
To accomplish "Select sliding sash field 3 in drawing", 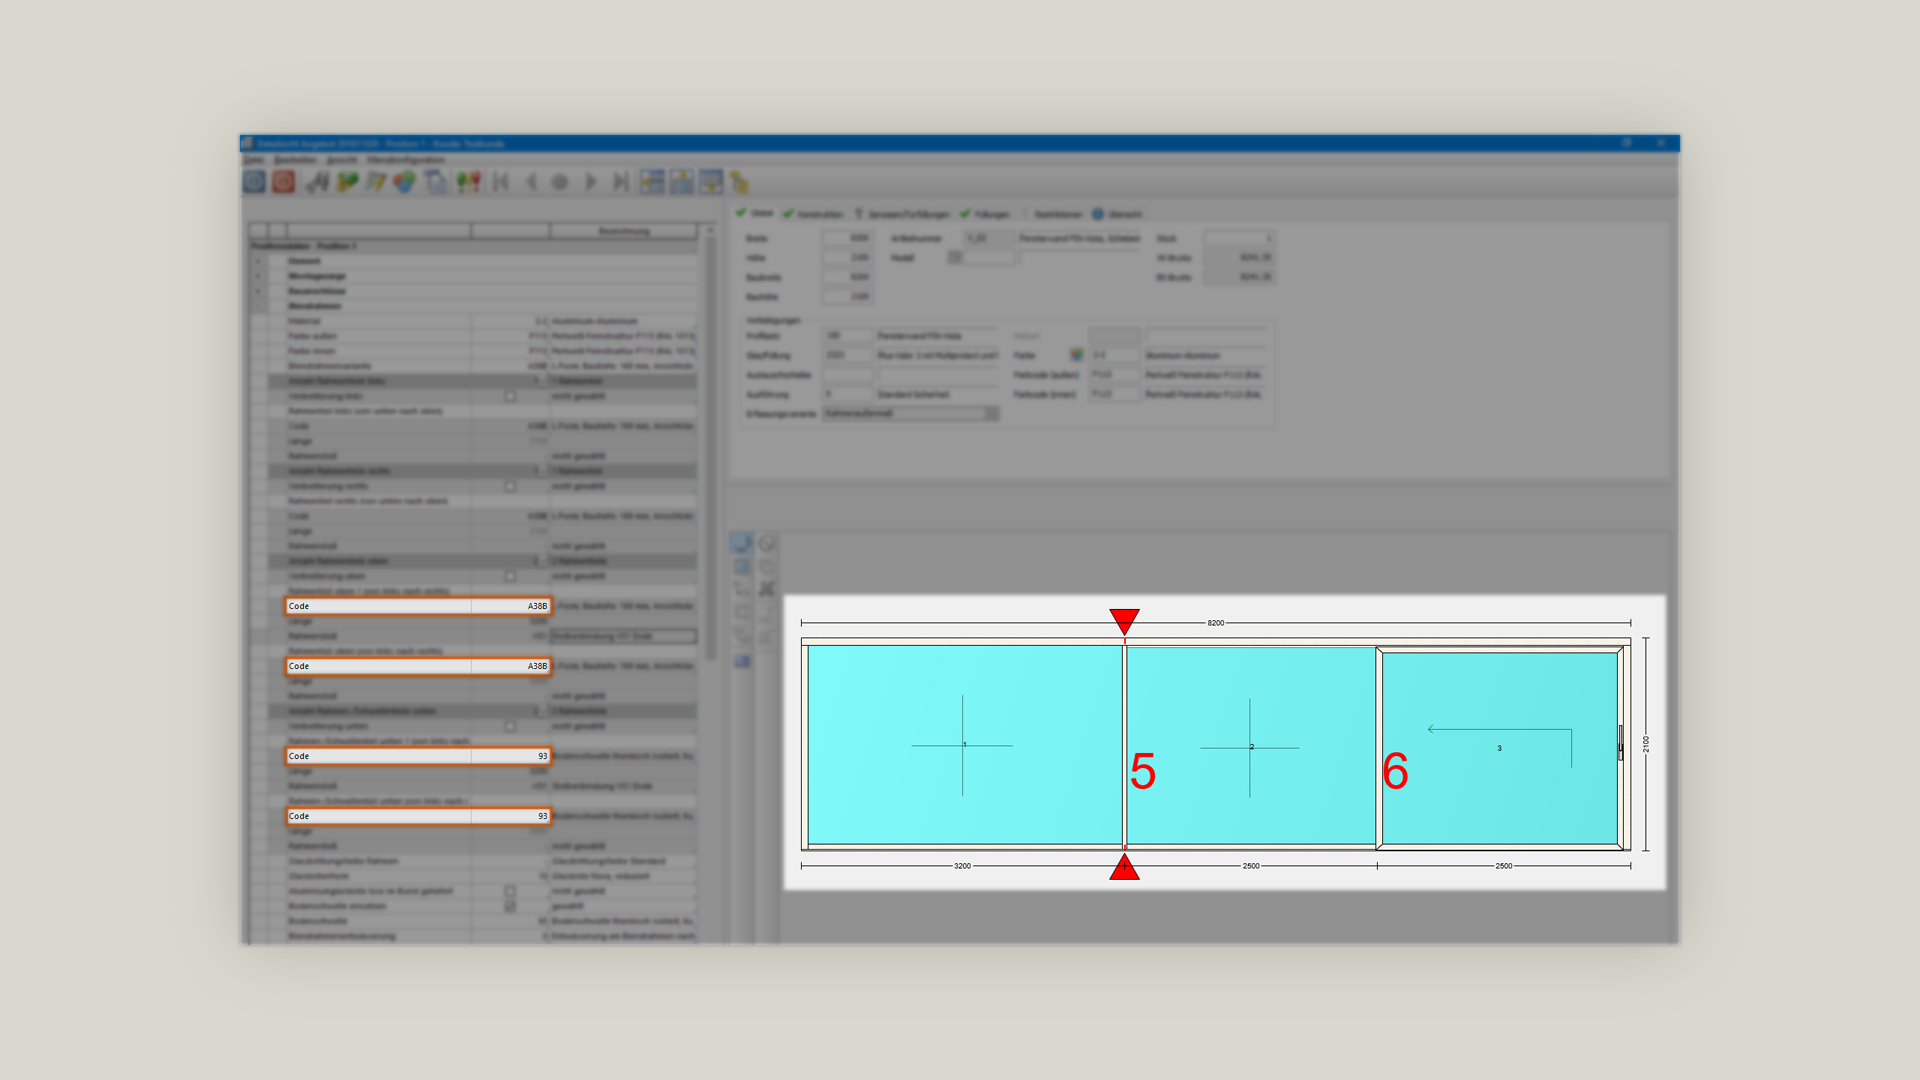I will tap(1499, 748).
